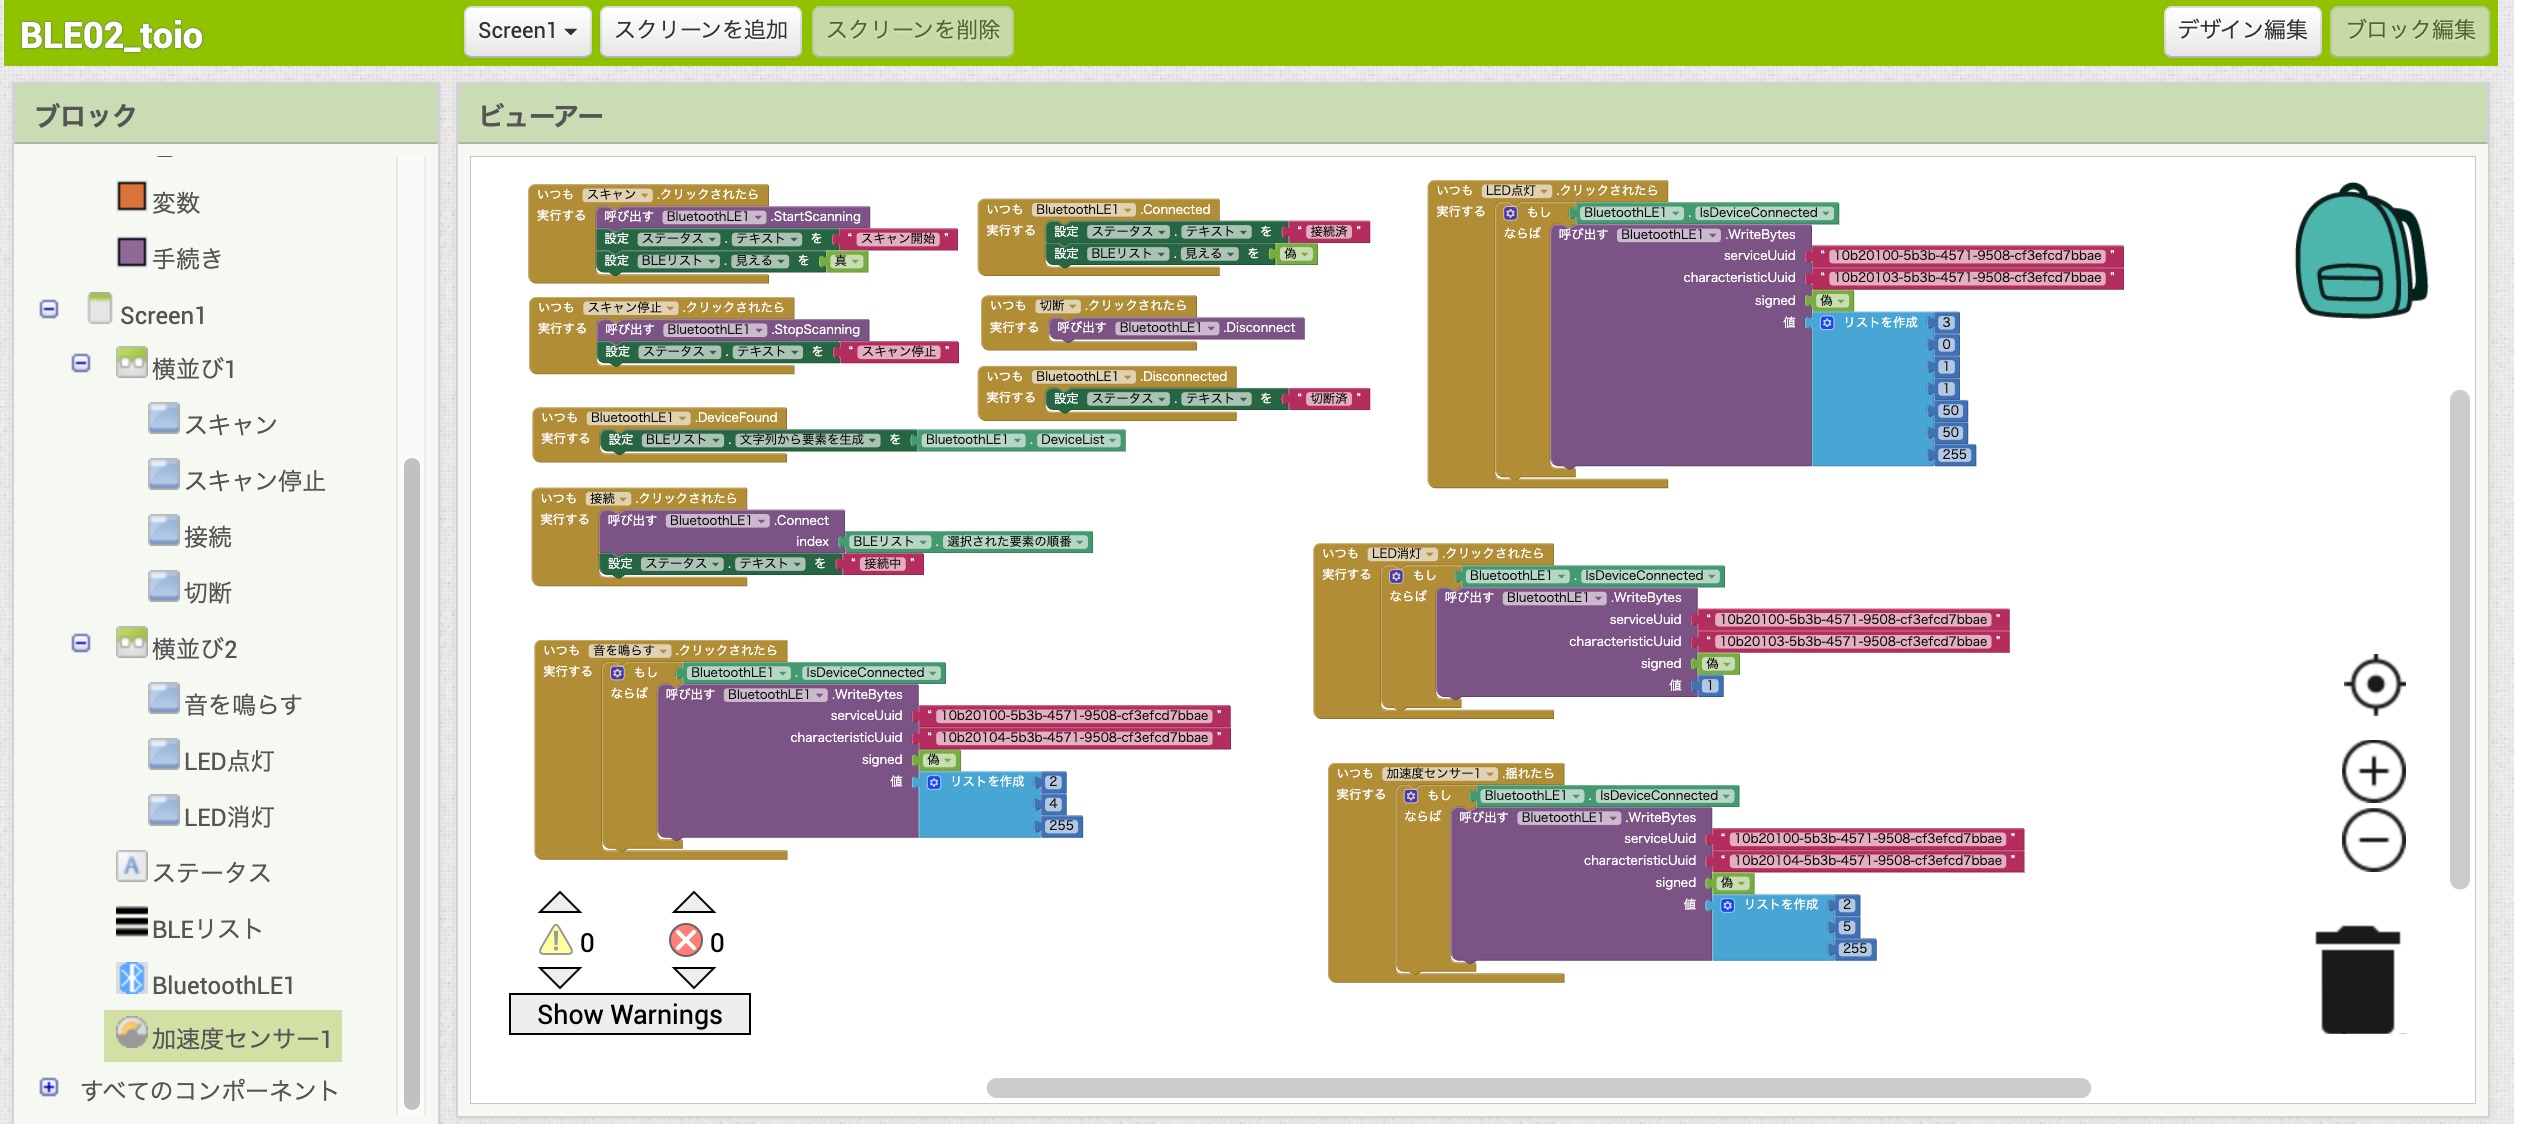Collapse the 横並び1 tree node

pos(81,363)
